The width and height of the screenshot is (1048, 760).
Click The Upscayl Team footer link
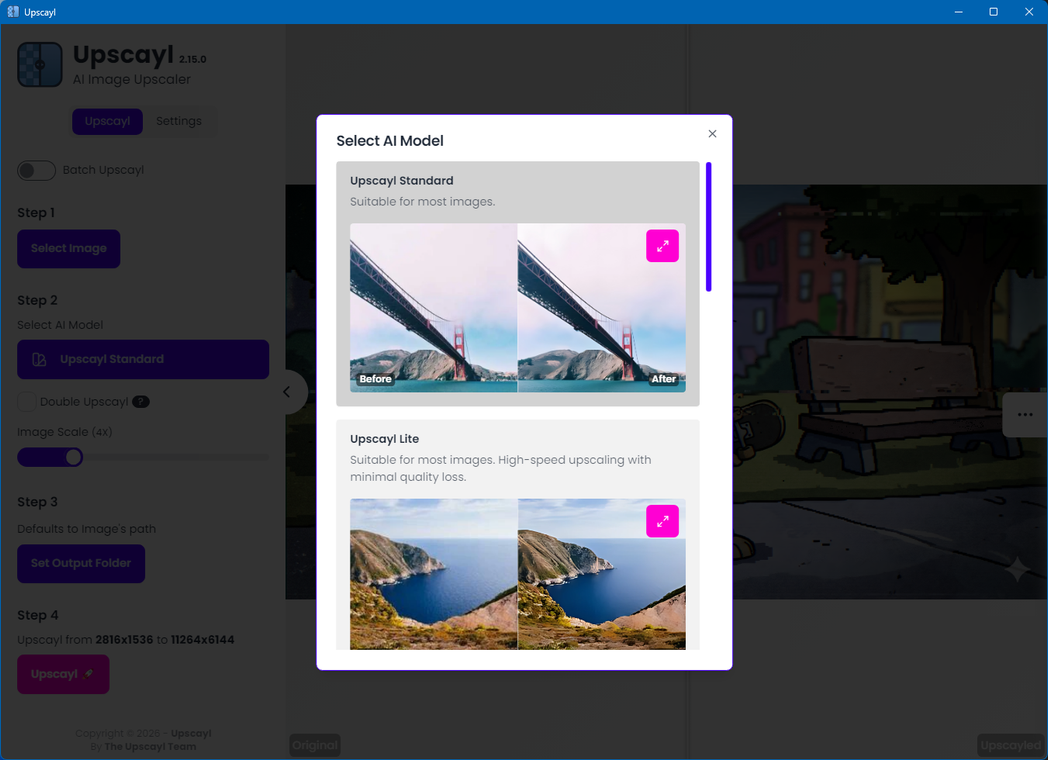point(150,747)
